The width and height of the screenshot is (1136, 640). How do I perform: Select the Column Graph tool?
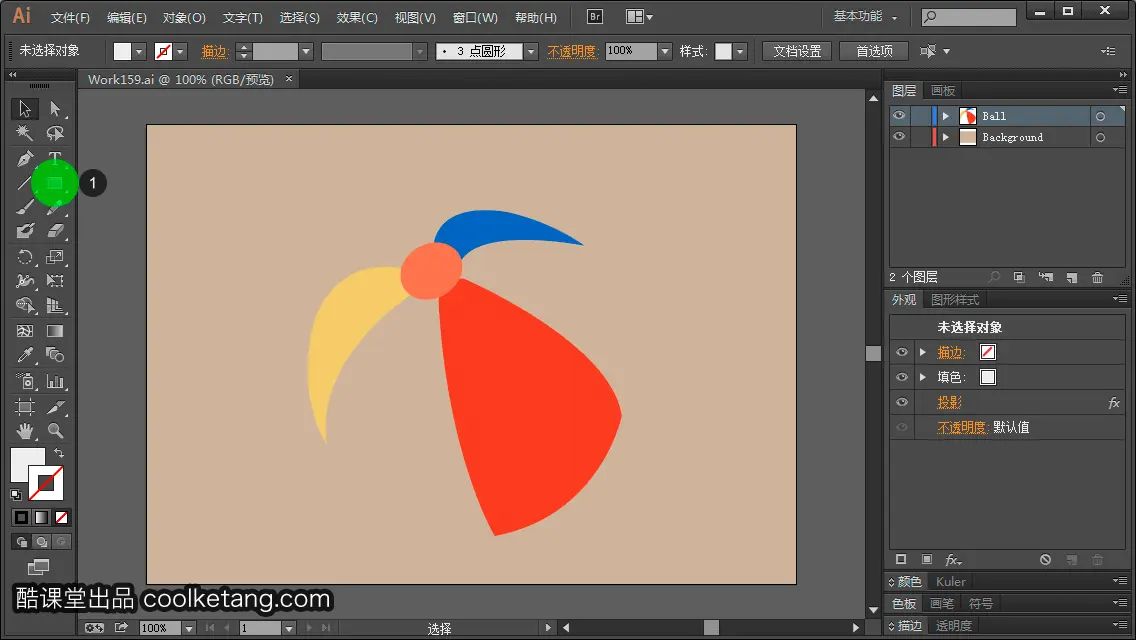pos(55,381)
